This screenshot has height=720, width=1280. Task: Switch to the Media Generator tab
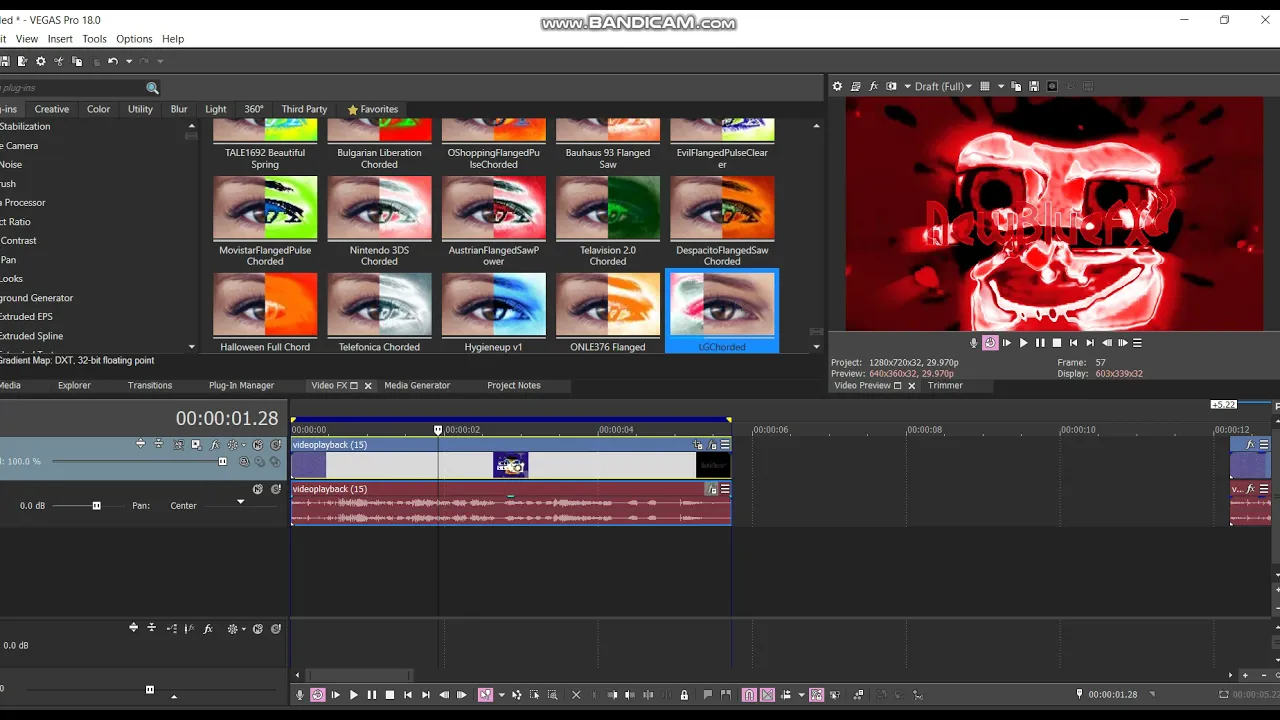[x=417, y=386]
